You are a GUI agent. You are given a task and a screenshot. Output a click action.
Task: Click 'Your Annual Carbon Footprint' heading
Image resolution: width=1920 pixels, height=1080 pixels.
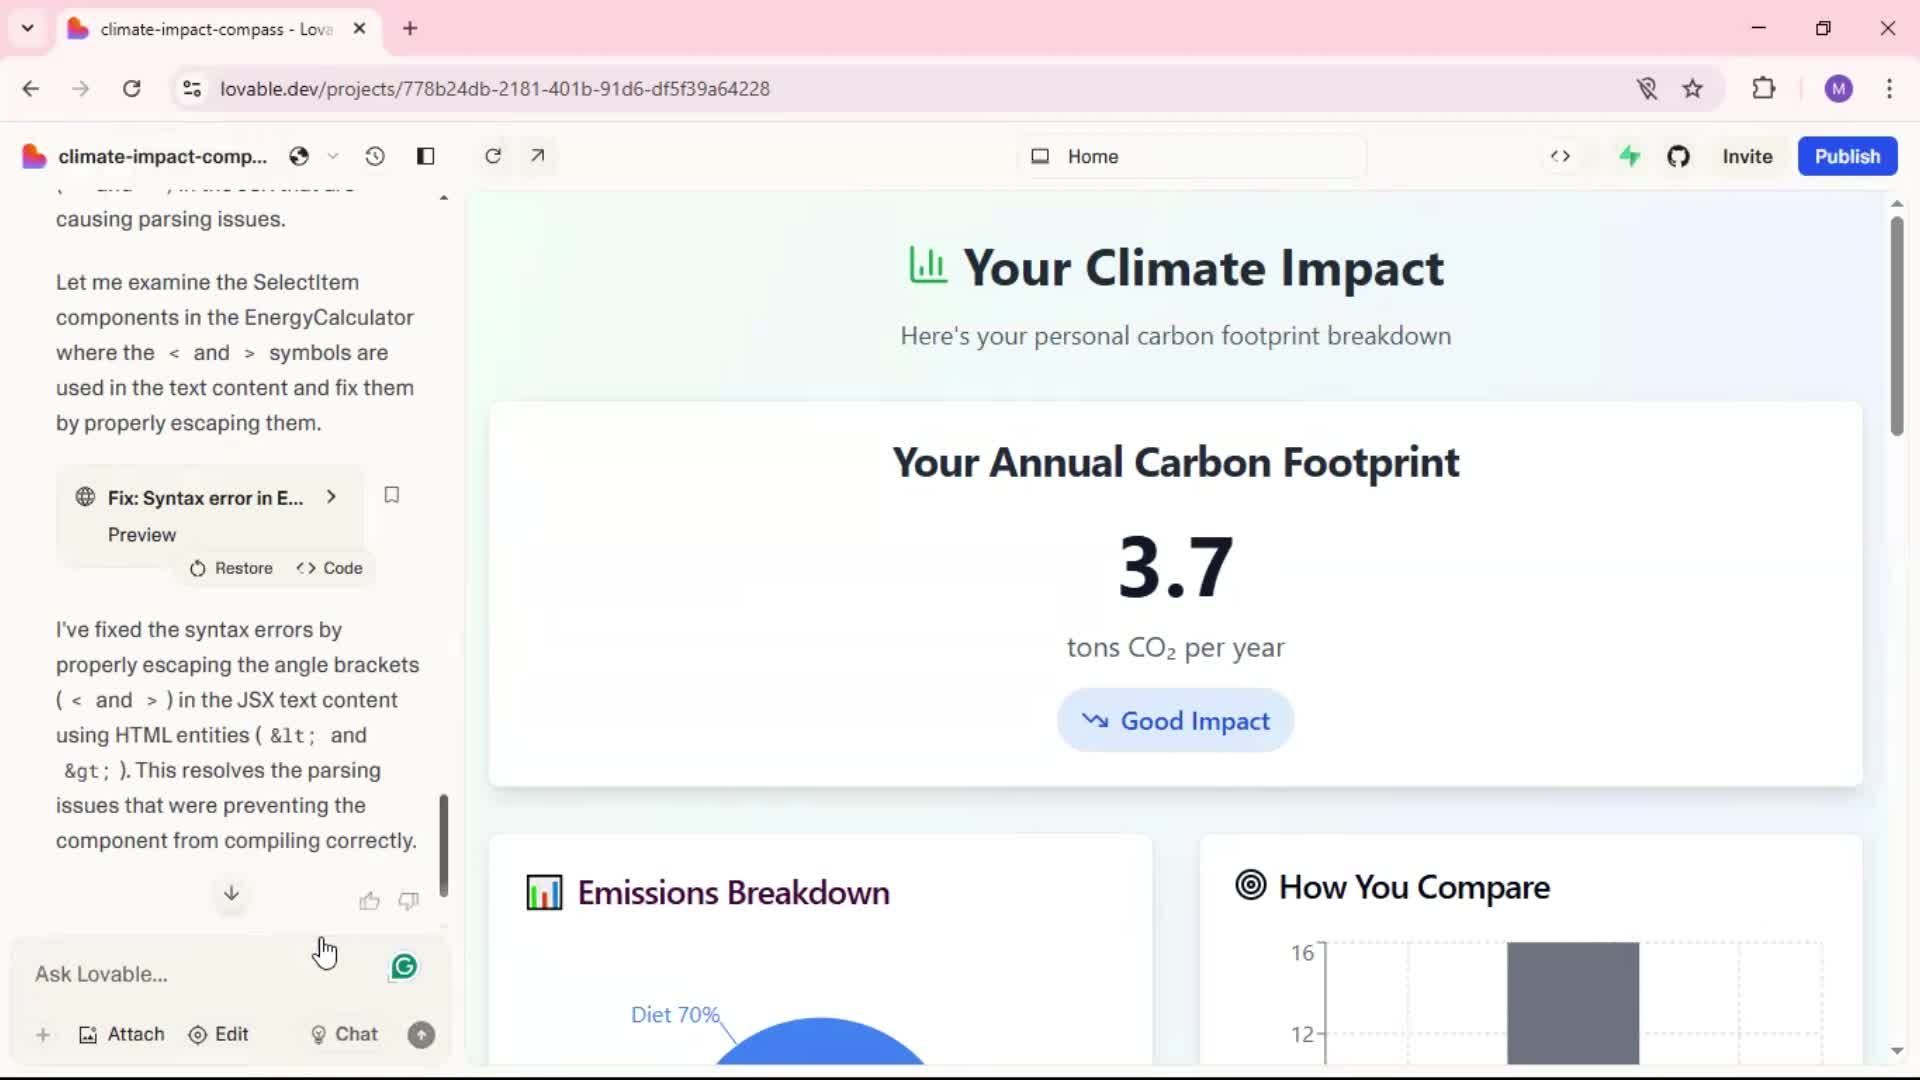point(1175,462)
